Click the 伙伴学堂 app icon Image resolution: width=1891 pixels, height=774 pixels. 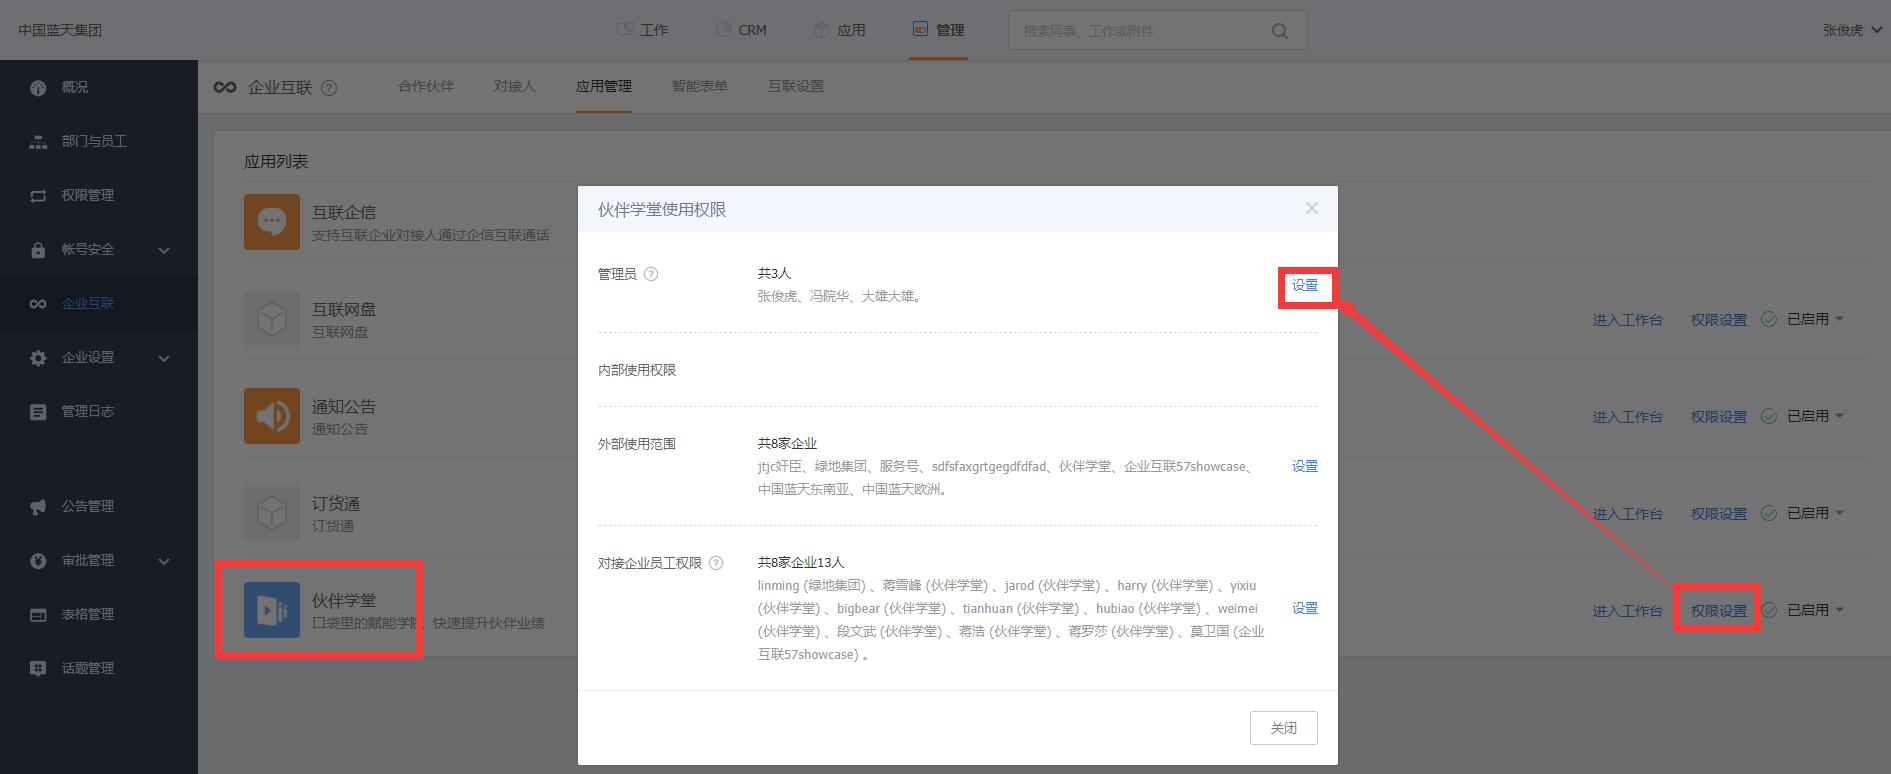(x=272, y=610)
